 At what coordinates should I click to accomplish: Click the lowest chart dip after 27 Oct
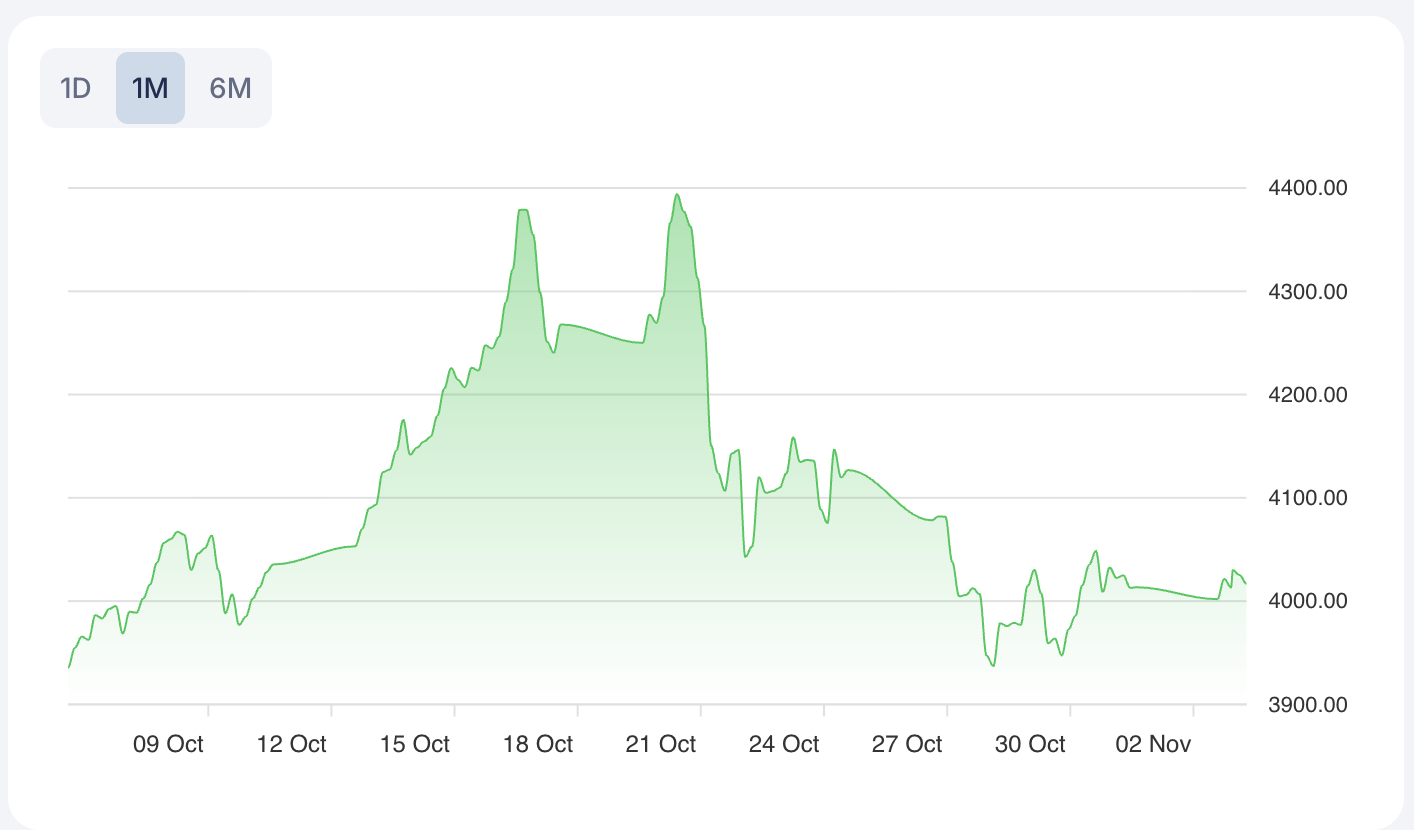[x=992, y=665]
